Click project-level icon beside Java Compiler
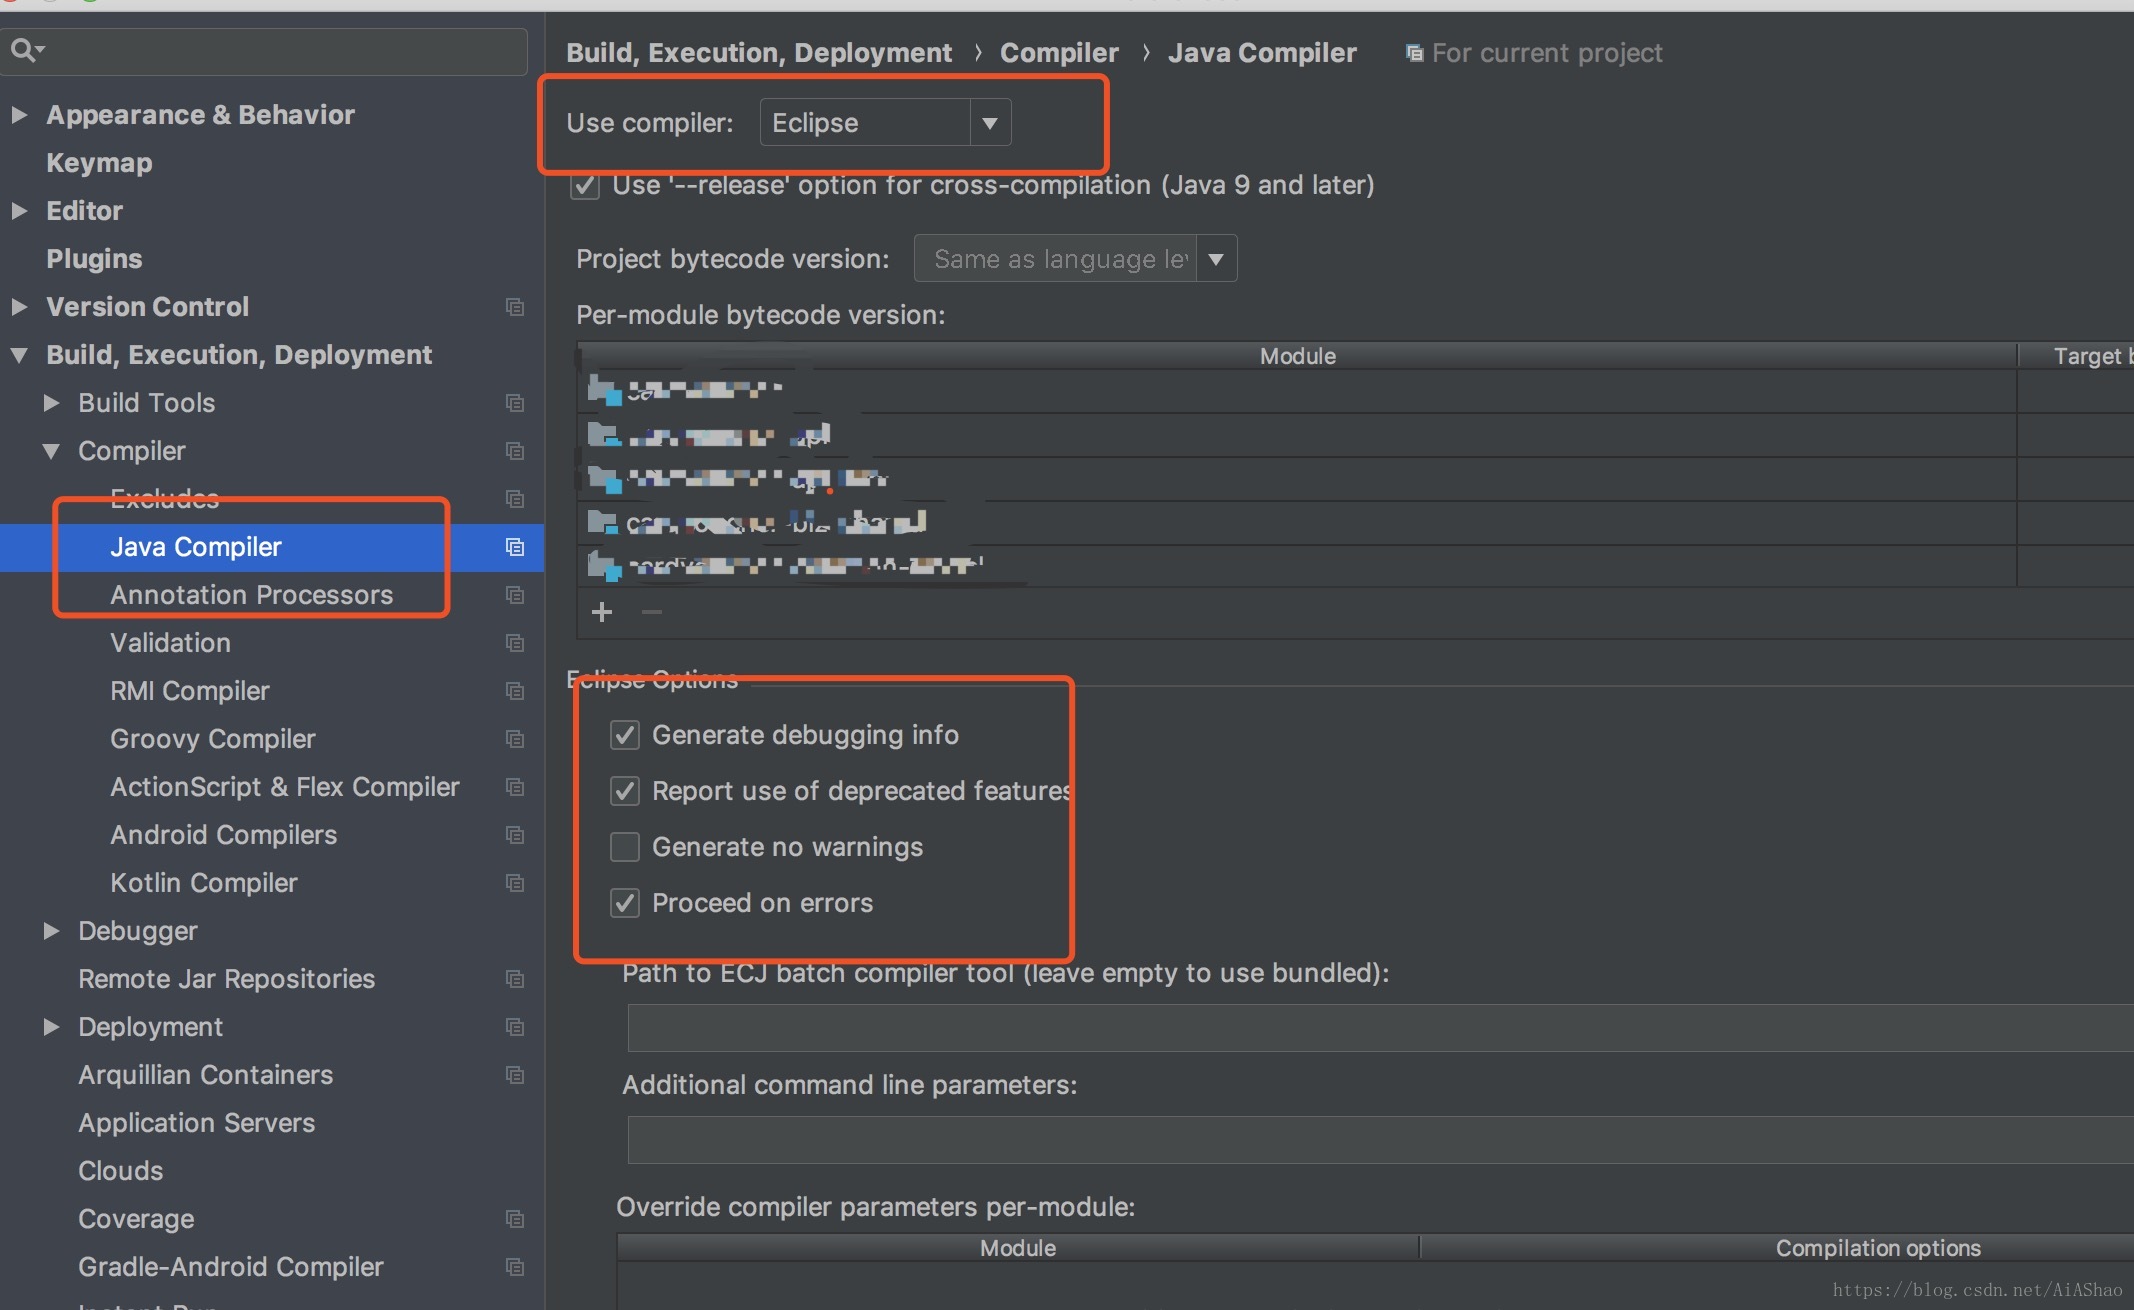Screen dimensions: 2134x1310 [x=515, y=547]
